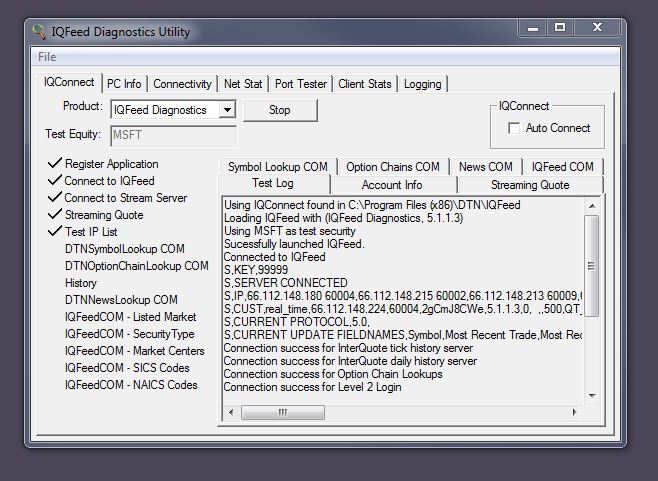Click the Test Equity MSFT field
Image resolution: width=658 pixels, height=481 pixels.
[173, 135]
